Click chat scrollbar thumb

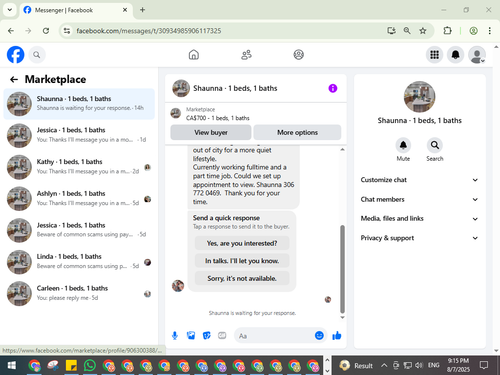pyautogui.click(x=342, y=269)
